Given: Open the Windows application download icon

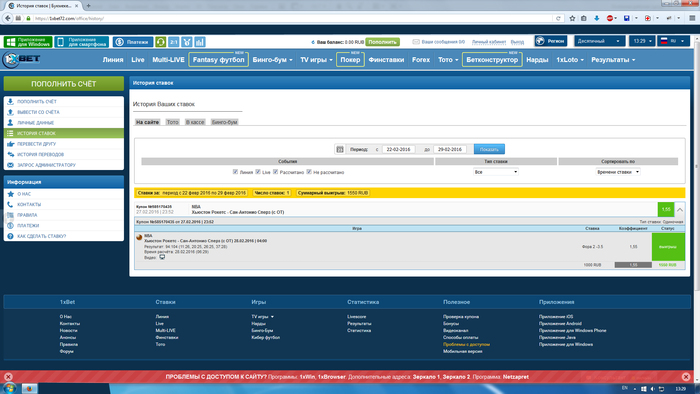Looking at the screenshot, I should coord(28,42).
